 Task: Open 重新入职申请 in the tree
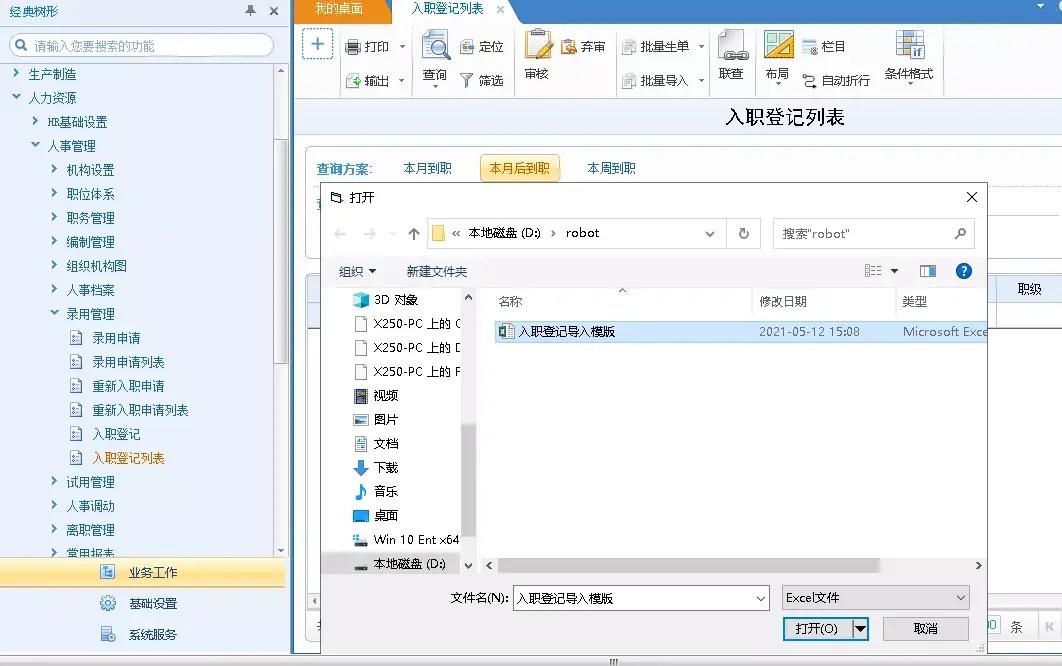128,386
